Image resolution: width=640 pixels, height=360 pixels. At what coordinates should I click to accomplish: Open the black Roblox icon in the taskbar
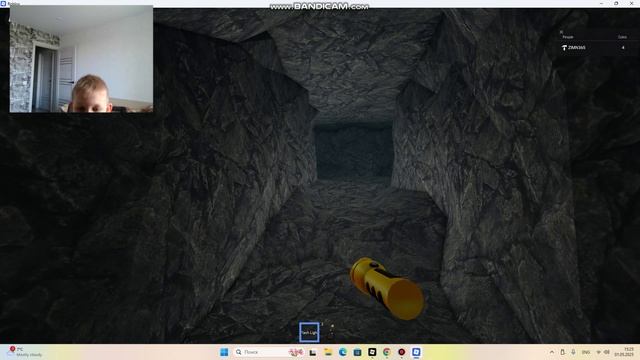pos(372,352)
